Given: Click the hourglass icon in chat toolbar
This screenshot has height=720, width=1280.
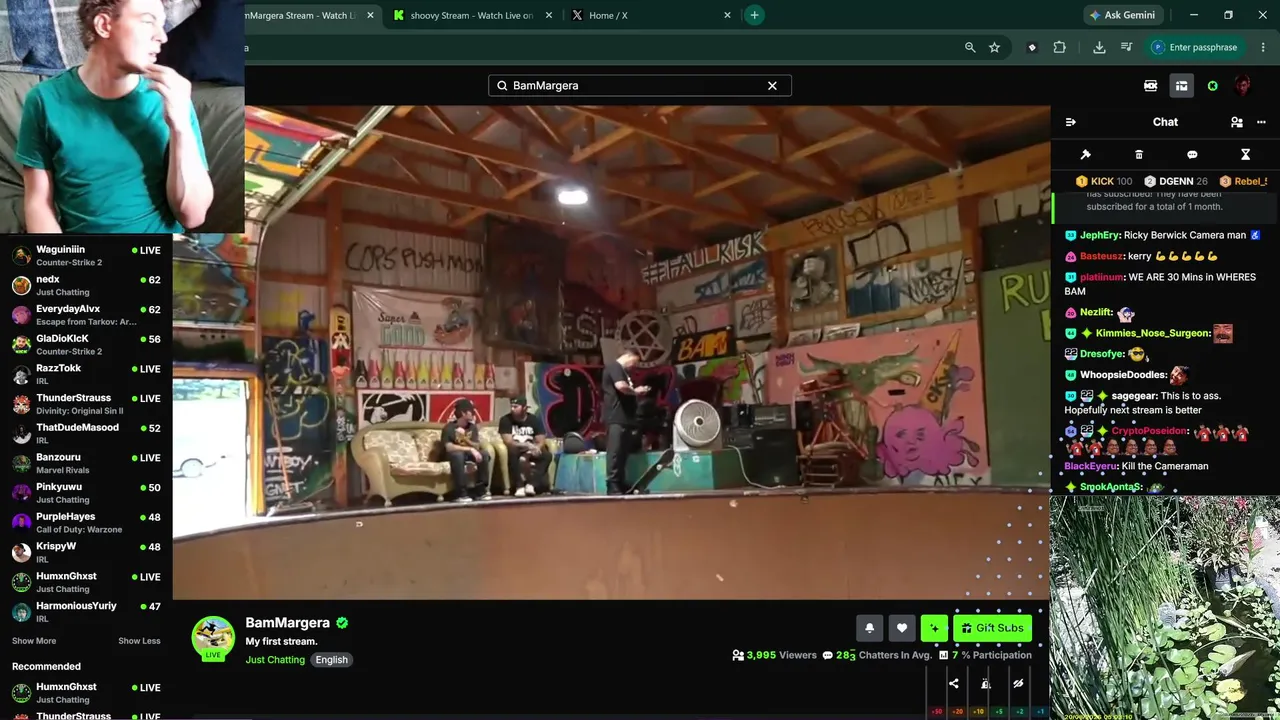Looking at the screenshot, I should click(1245, 155).
